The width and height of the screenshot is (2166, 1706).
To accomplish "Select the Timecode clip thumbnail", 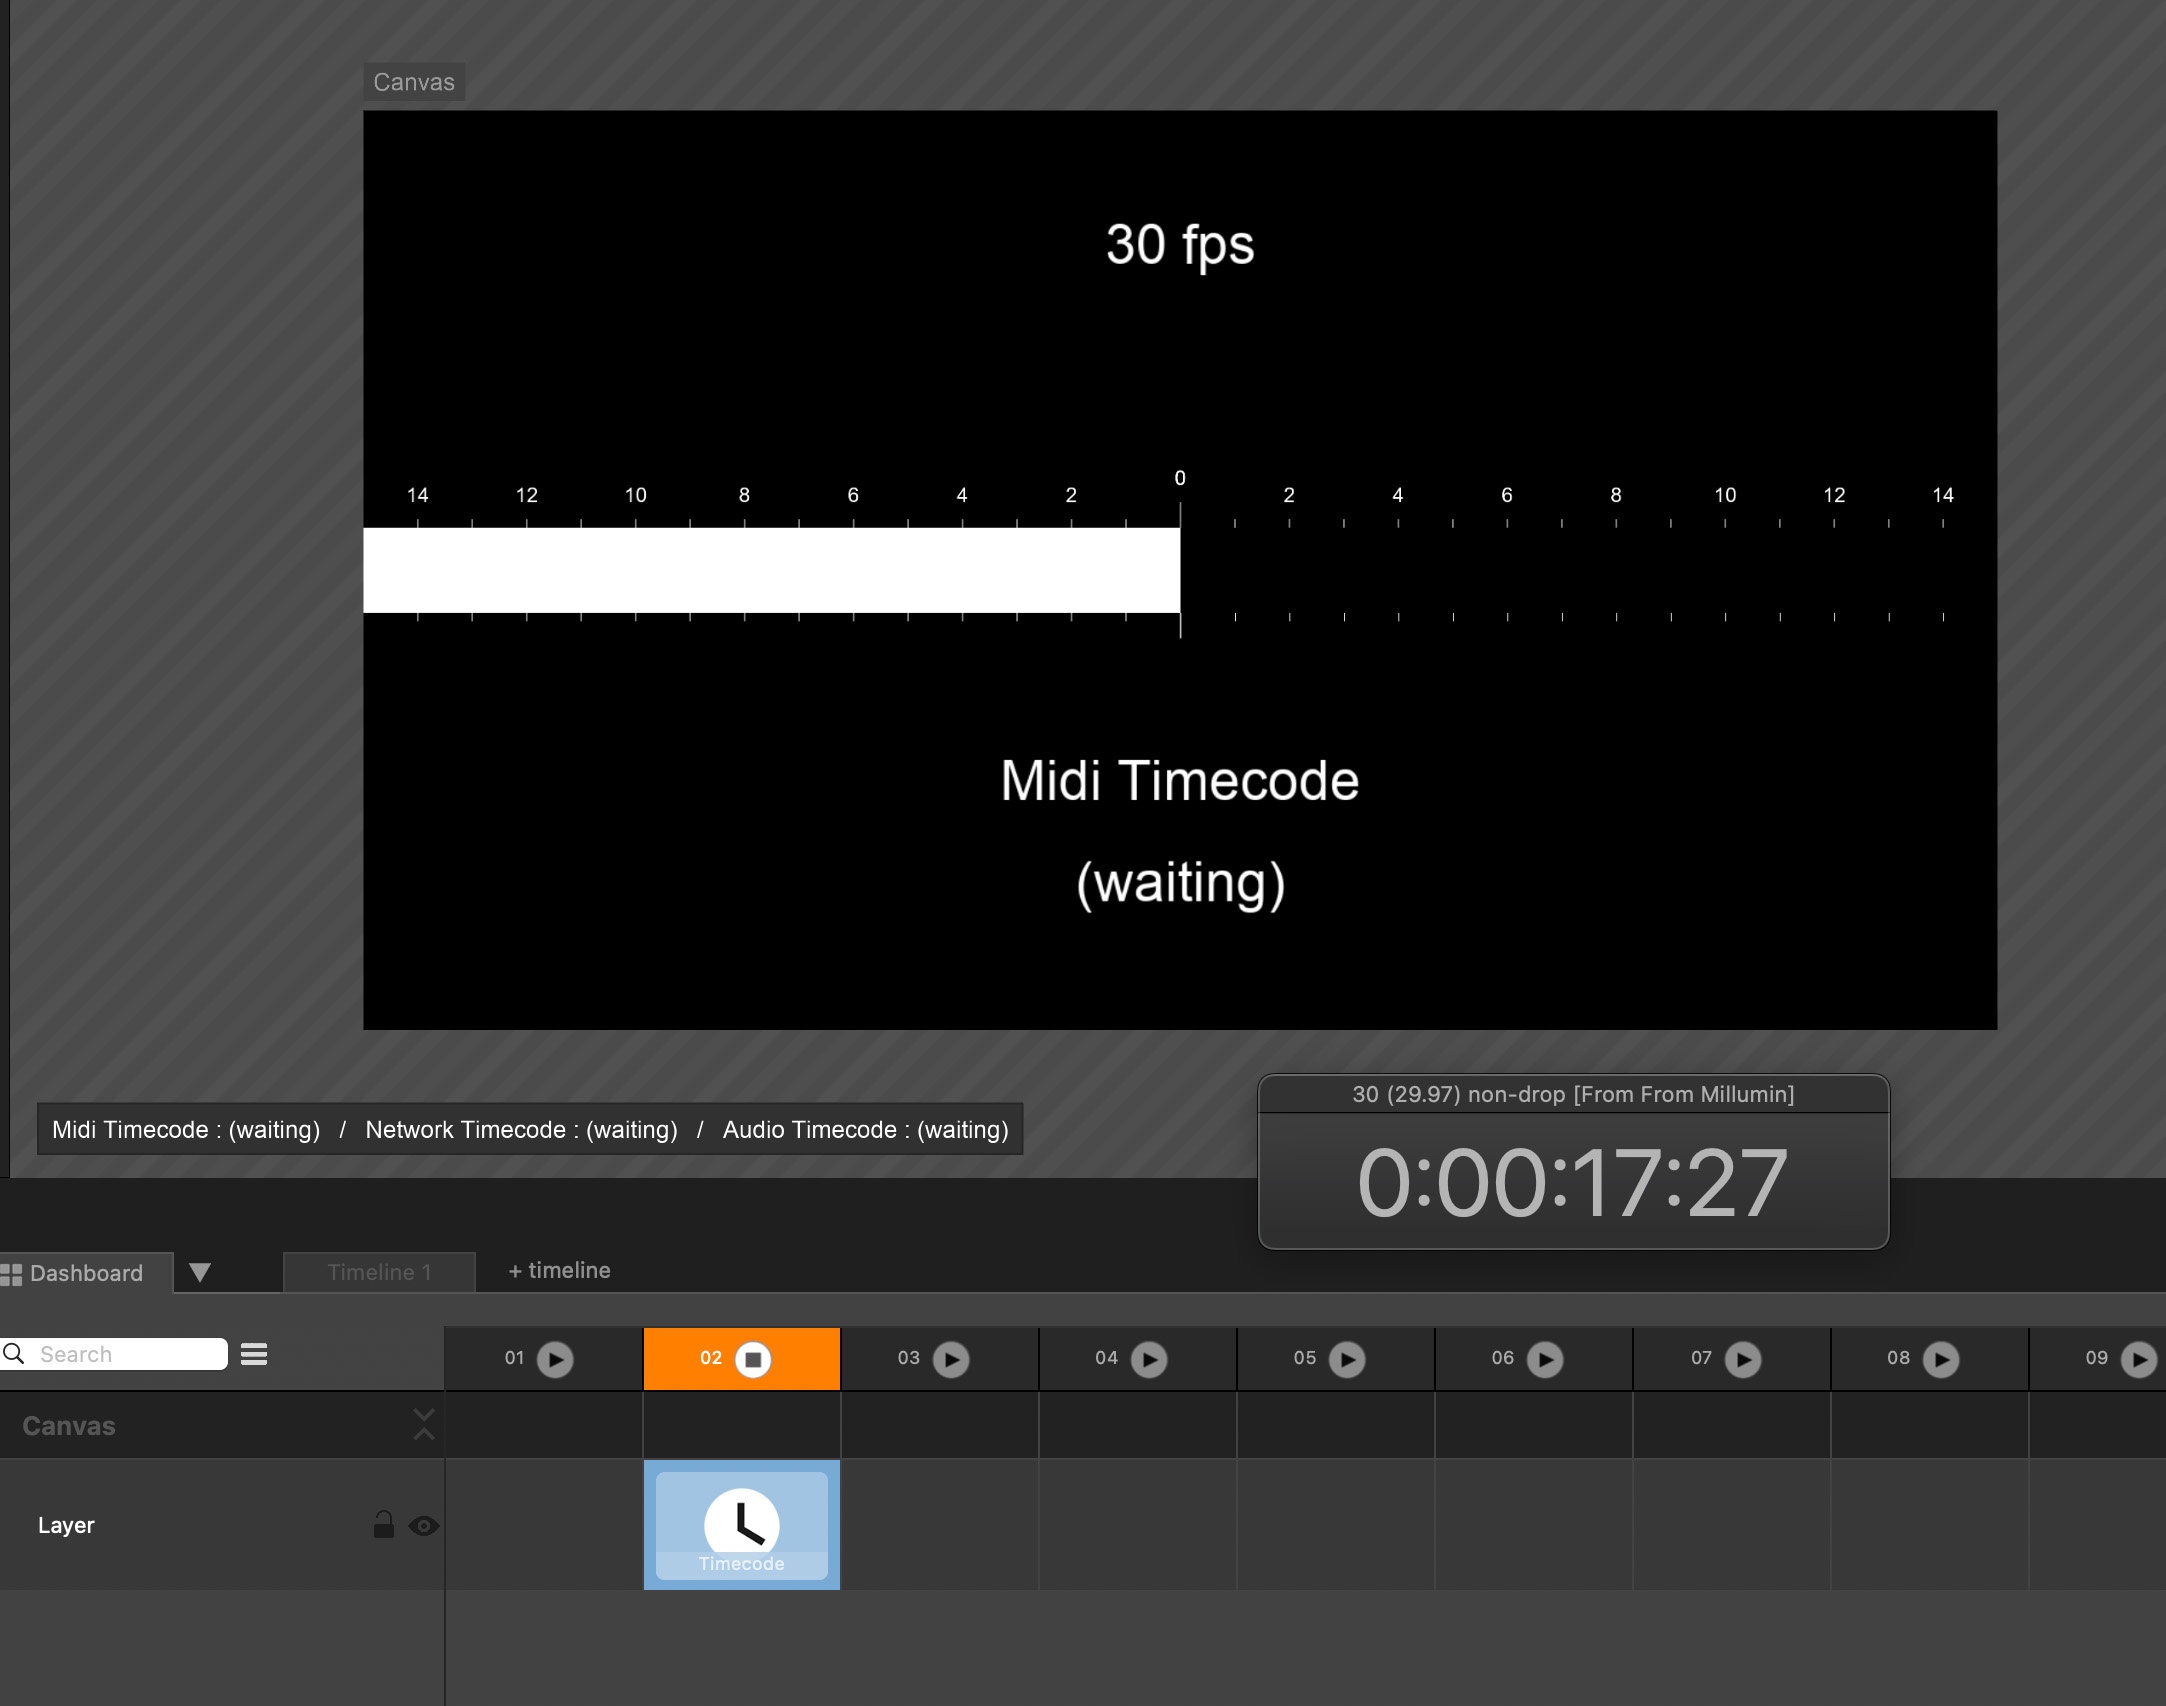I will click(x=741, y=1525).
